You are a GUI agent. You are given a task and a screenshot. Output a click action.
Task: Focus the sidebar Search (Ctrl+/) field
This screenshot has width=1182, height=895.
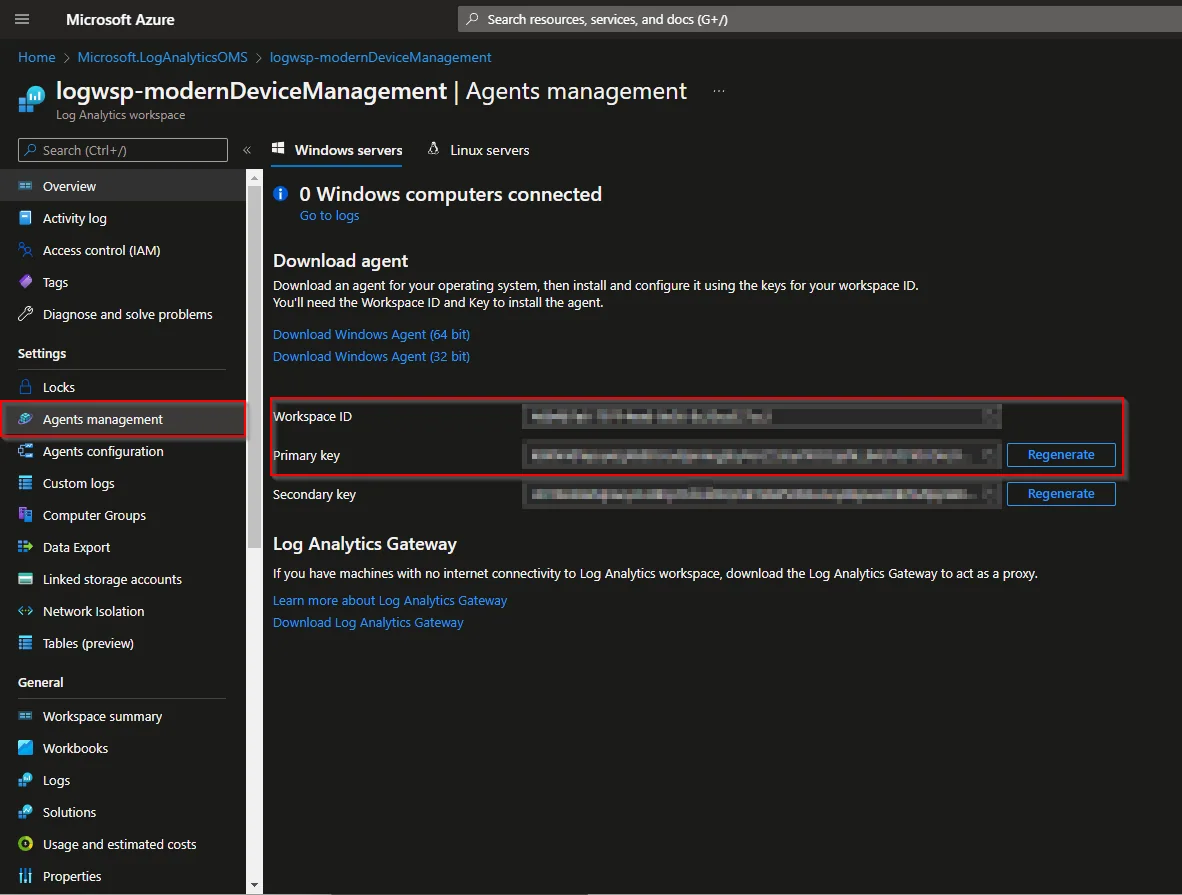point(123,150)
